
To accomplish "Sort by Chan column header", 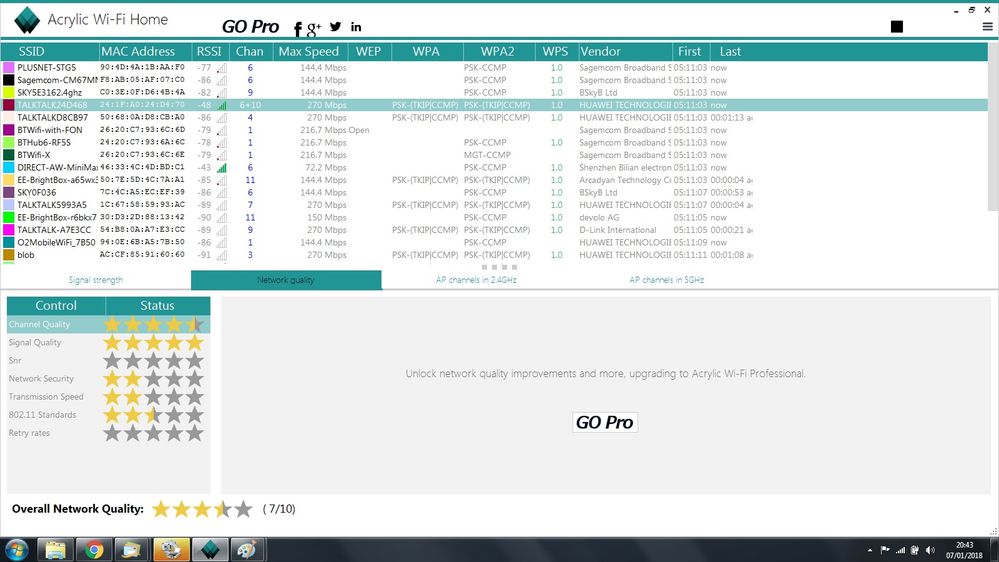I will pyautogui.click(x=250, y=52).
